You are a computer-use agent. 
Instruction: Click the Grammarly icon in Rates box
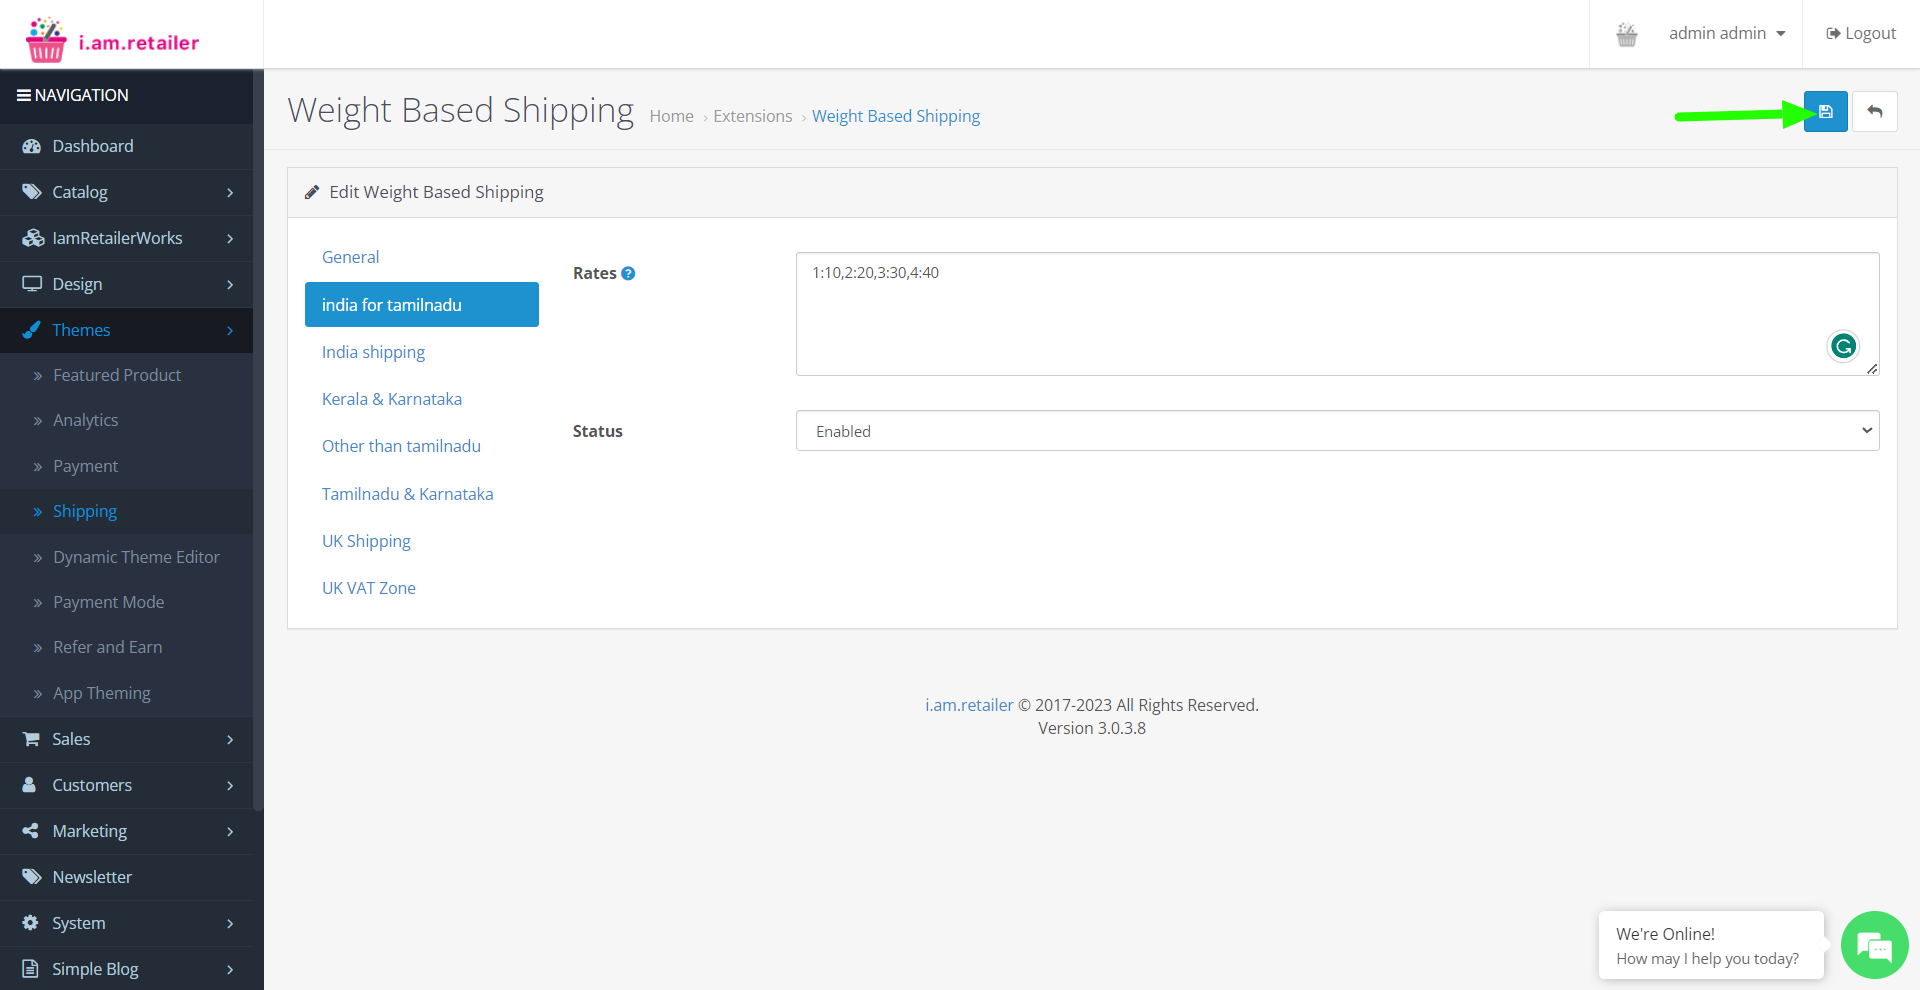pos(1843,346)
